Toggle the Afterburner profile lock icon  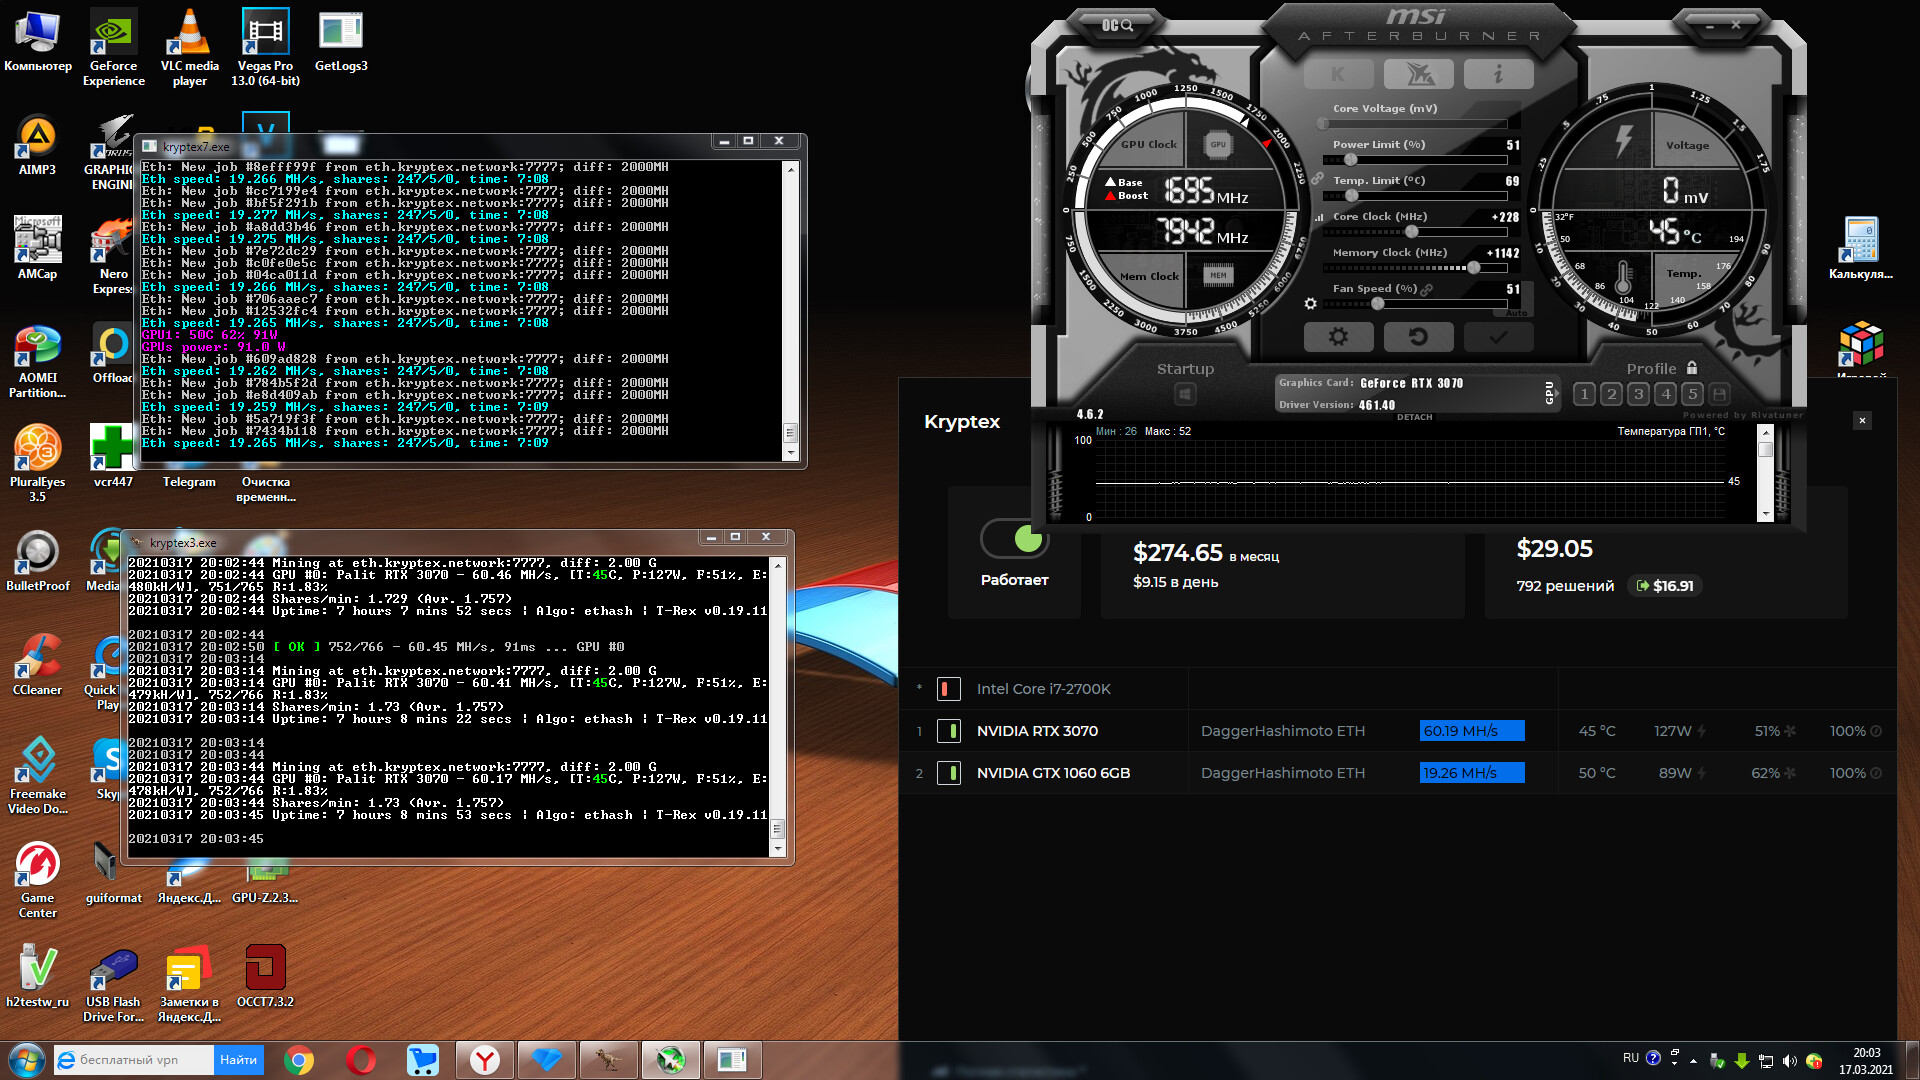(x=1692, y=368)
